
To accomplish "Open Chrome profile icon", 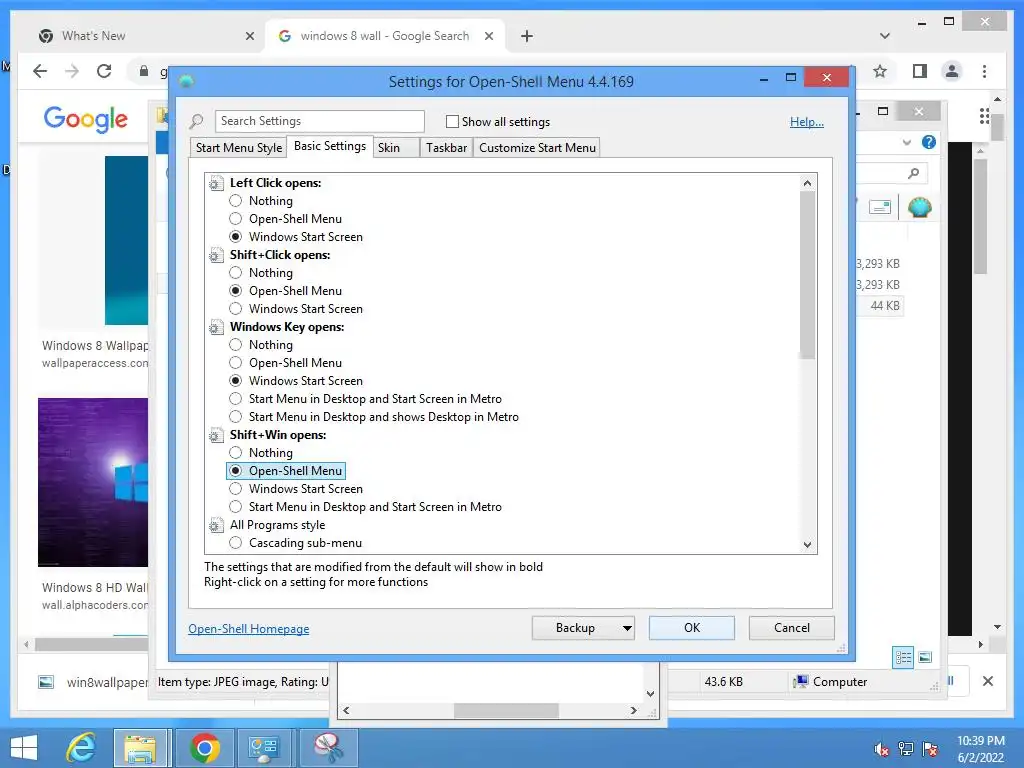I will click(952, 71).
